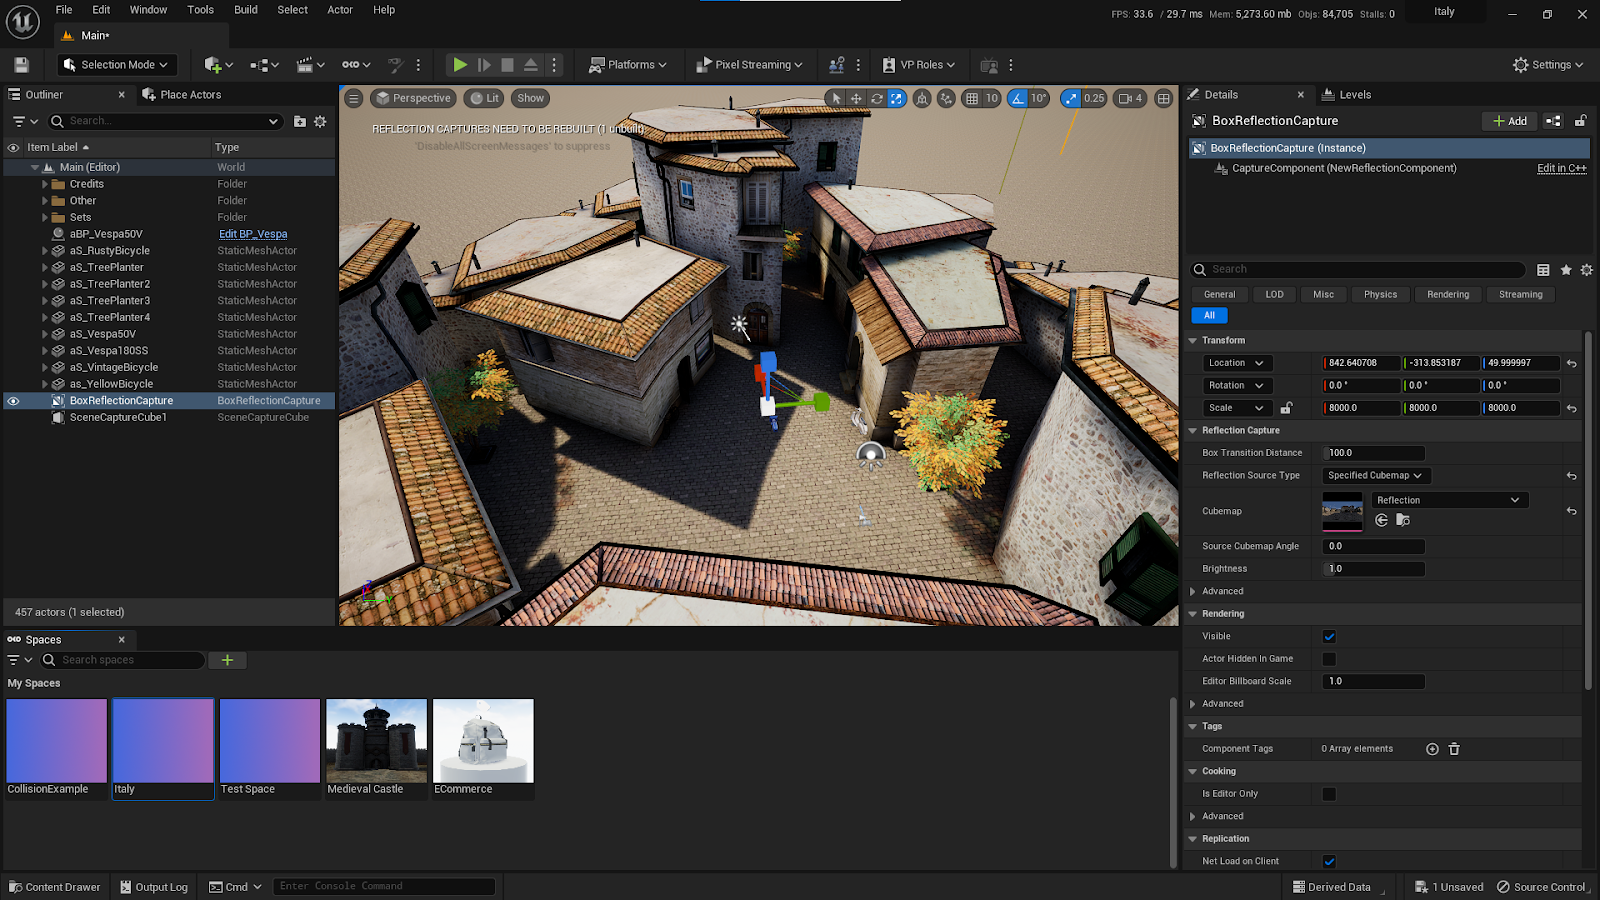Save the current level with the disk icon

pos(21,65)
